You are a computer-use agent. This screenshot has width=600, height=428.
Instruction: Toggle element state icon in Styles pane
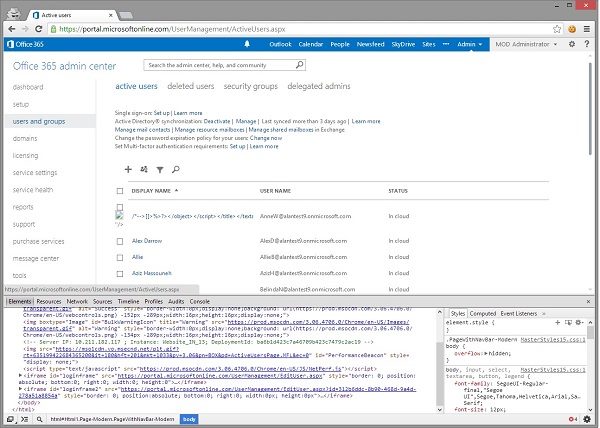point(568,322)
